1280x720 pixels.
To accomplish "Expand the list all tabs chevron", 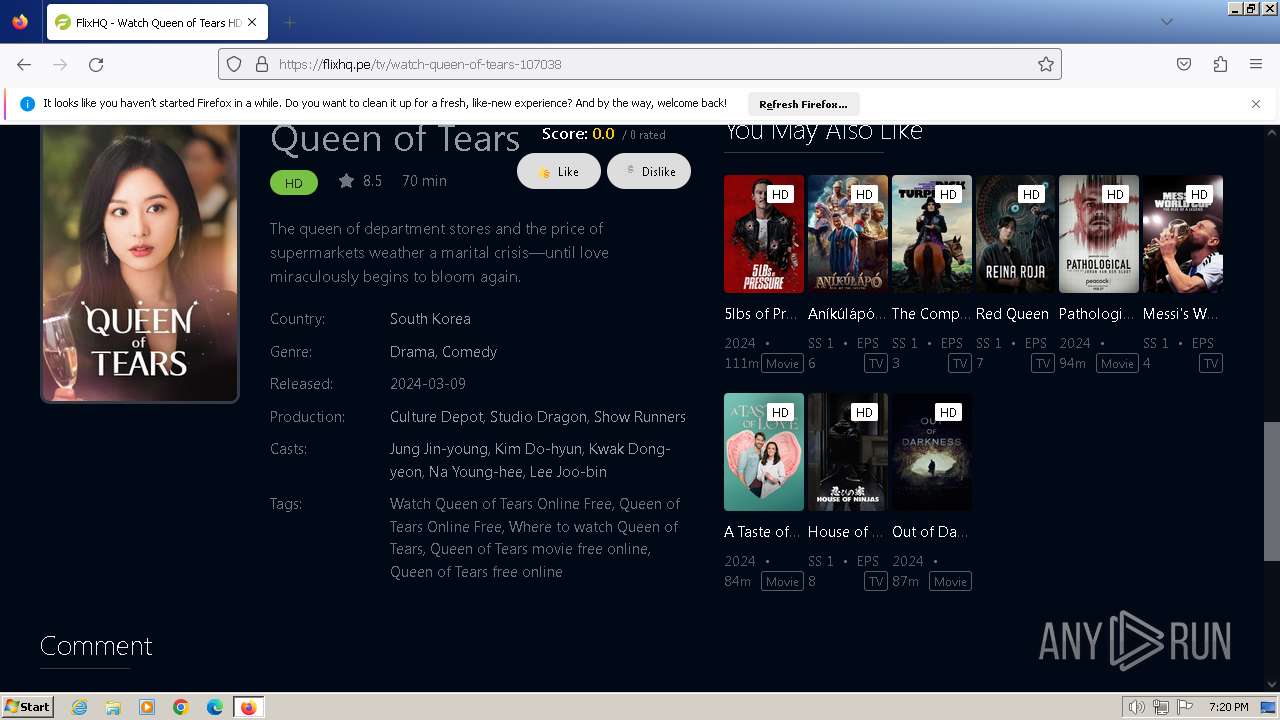I will [x=1167, y=22].
